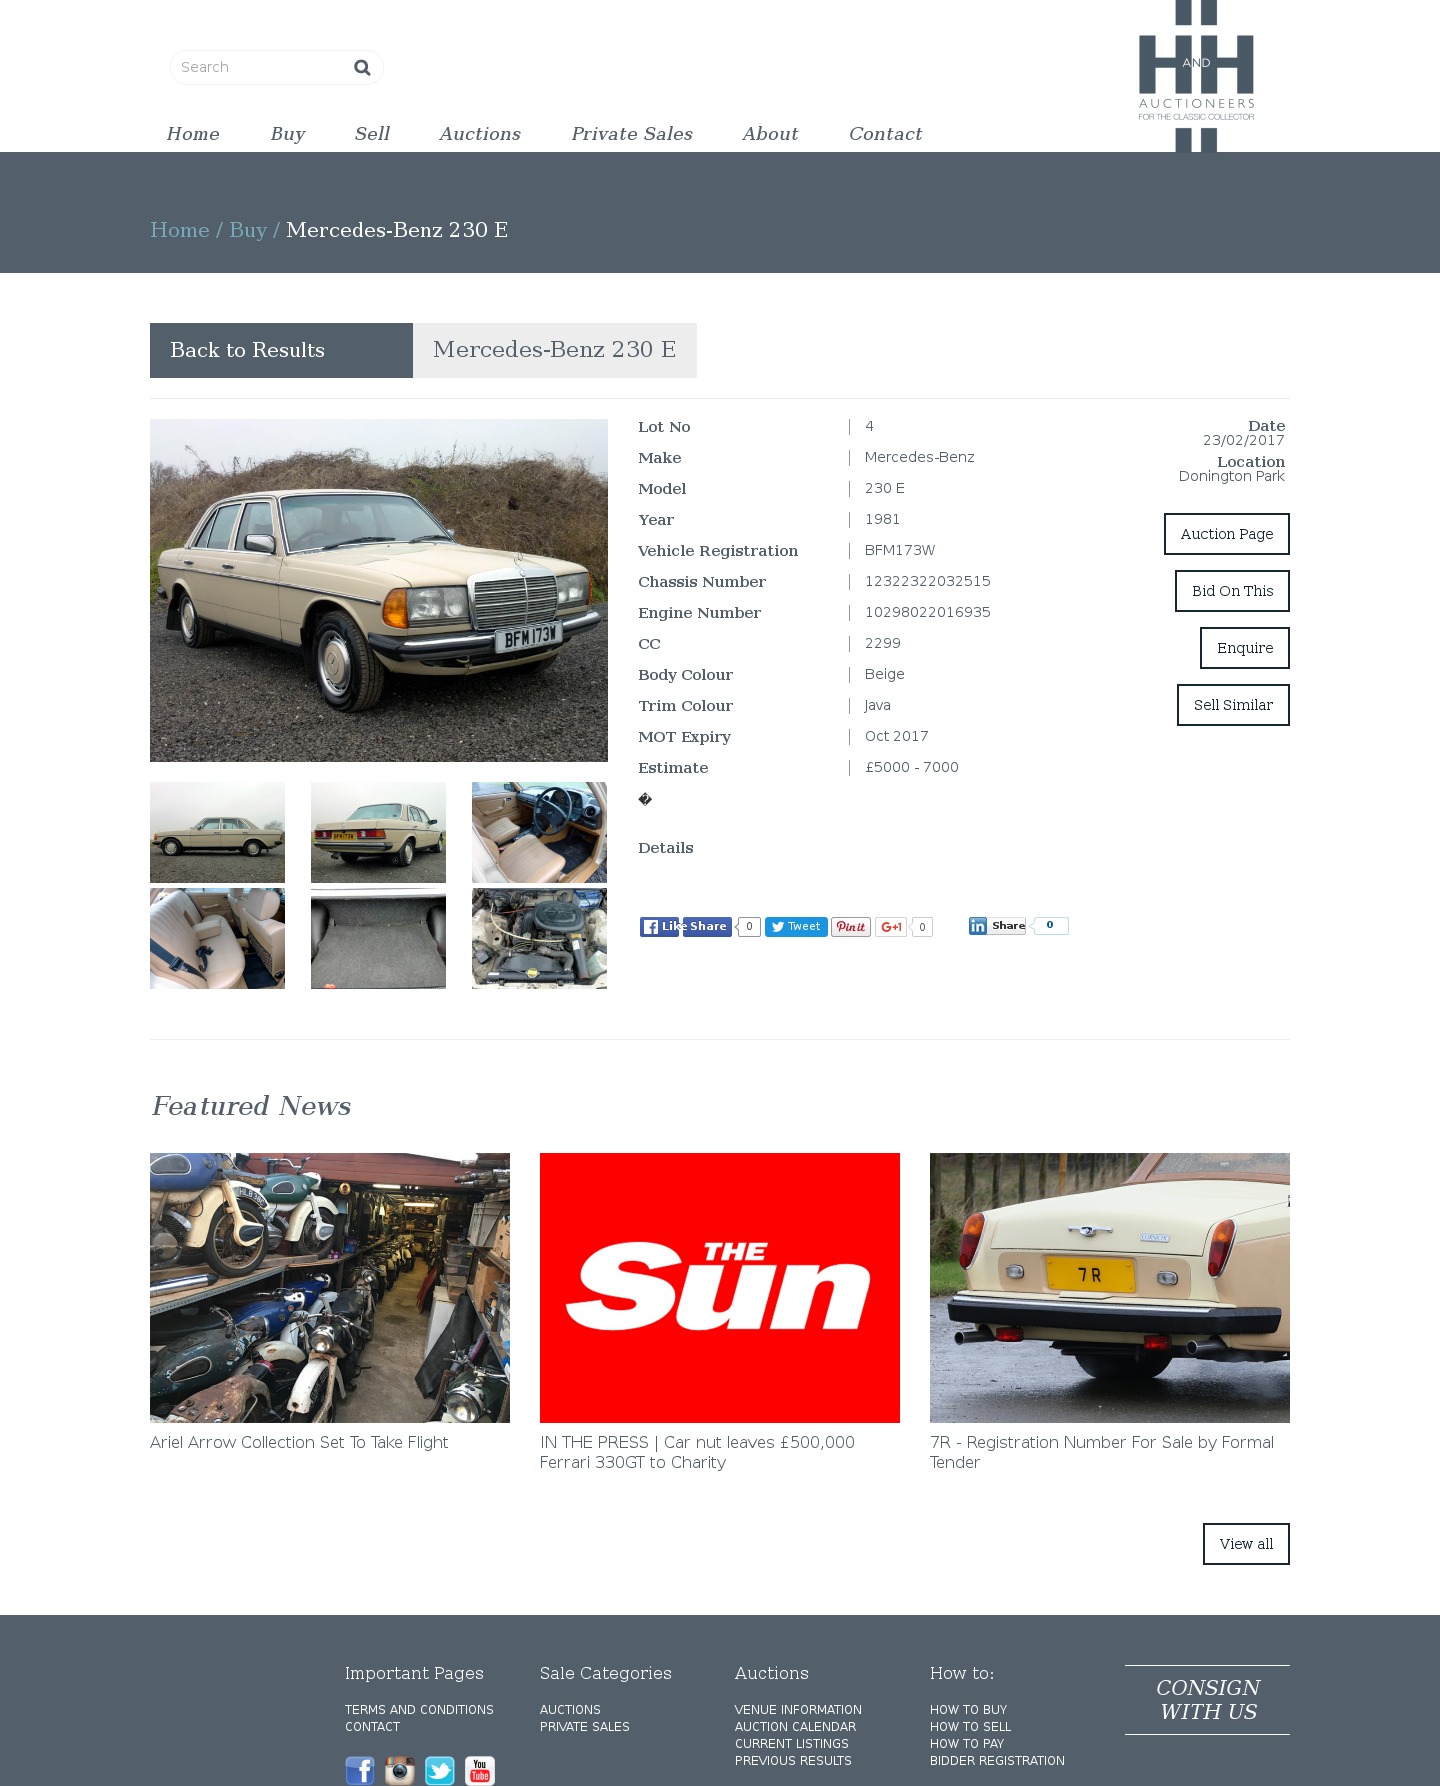Viewport: 1440px width, 1786px height.
Task: Open the YouTube icon in footer
Action: point(480,1770)
